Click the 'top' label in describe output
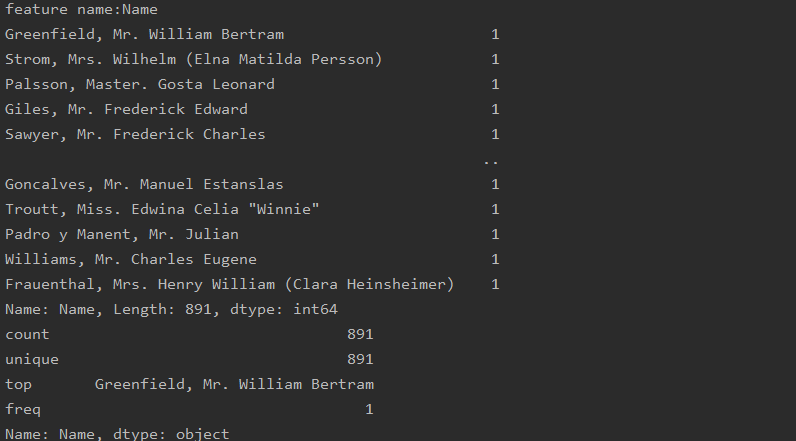This screenshot has width=796, height=441. (x=18, y=385)
